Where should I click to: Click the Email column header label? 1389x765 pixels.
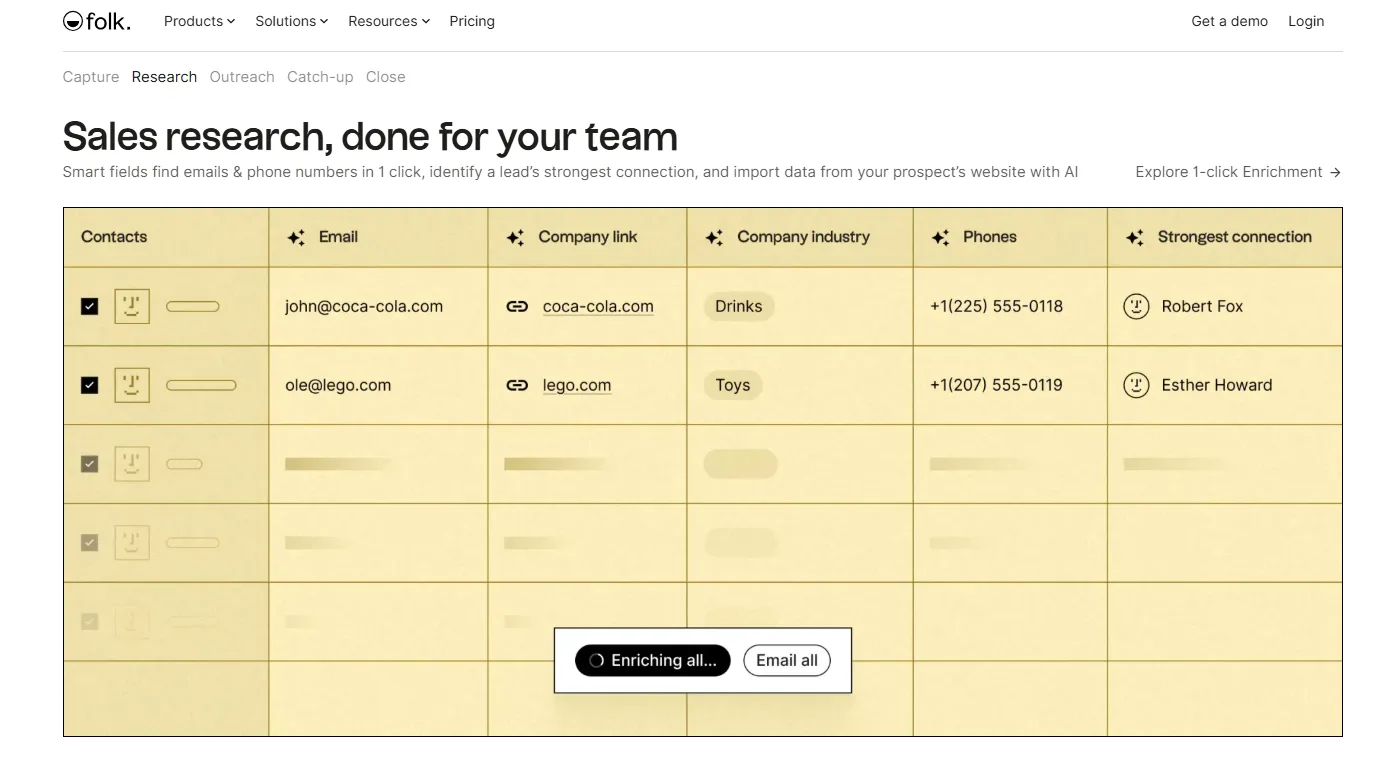(x=338, y=237)
